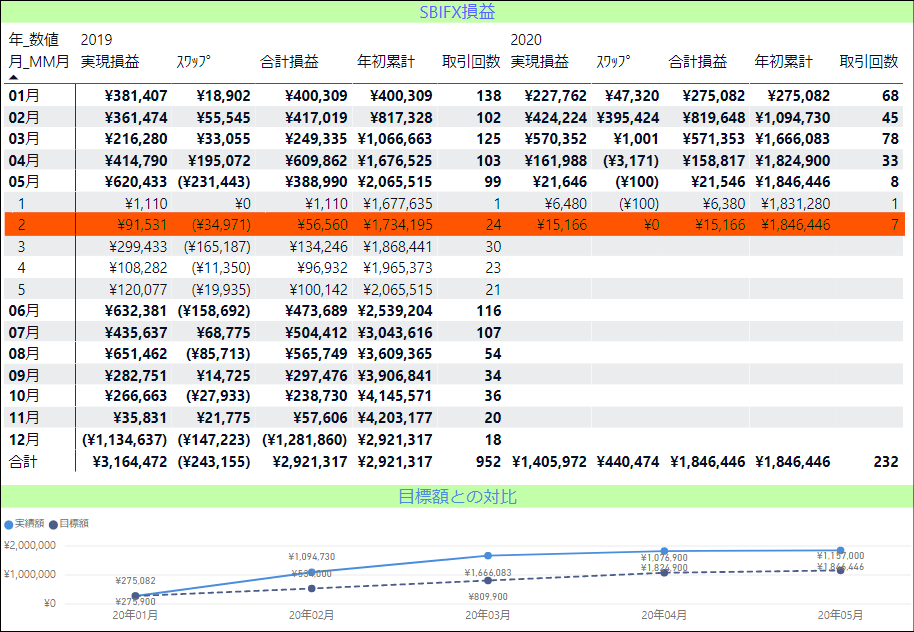The height and width of the screenshot is (632, 914).
Task: Click the ¥96,932 cell in week 4
Action: [322, 268]
